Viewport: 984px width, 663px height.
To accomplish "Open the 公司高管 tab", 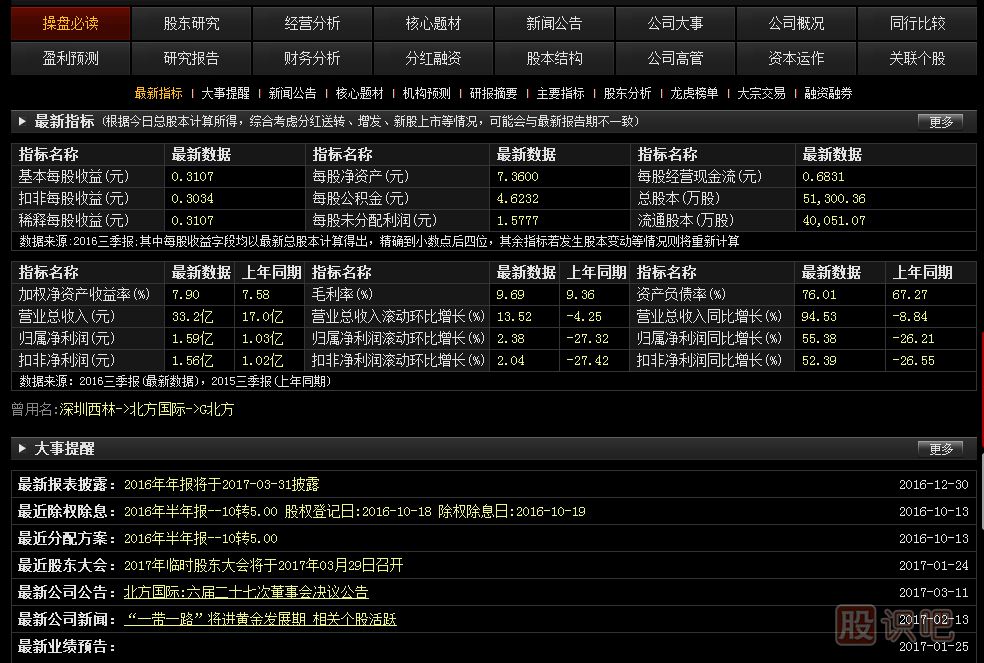I will click(675, 58).
